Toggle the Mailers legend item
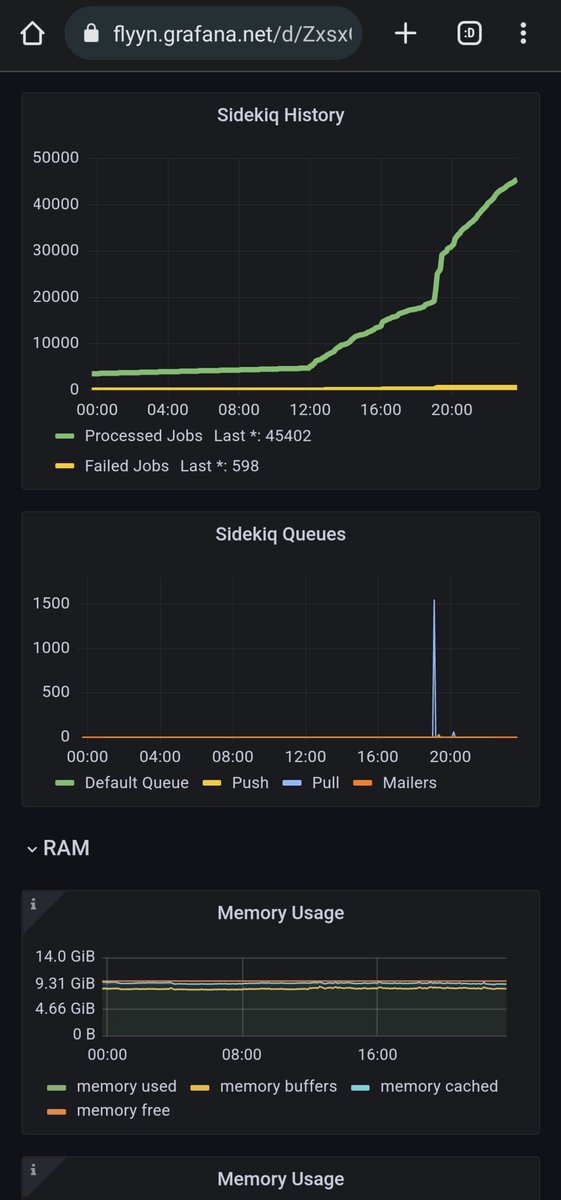Image resolution: width=561 pixels, height=1200 pixels. [410, 783]
